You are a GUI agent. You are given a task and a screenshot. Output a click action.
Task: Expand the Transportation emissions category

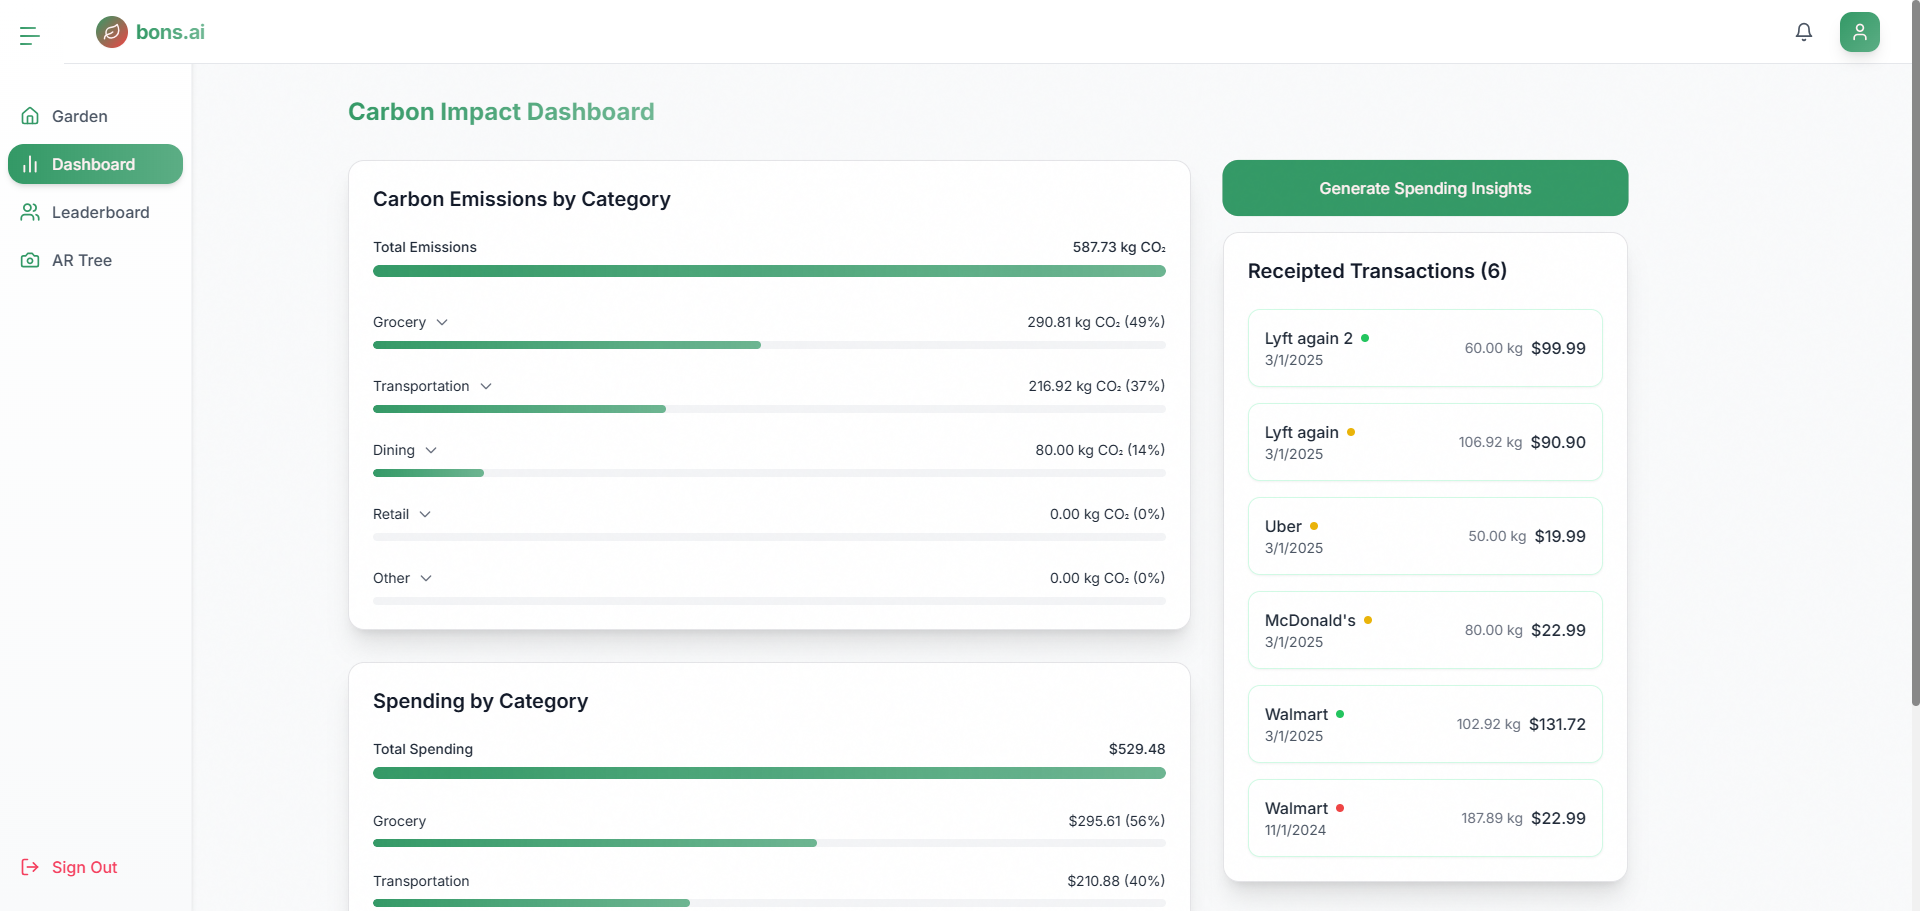486,386
